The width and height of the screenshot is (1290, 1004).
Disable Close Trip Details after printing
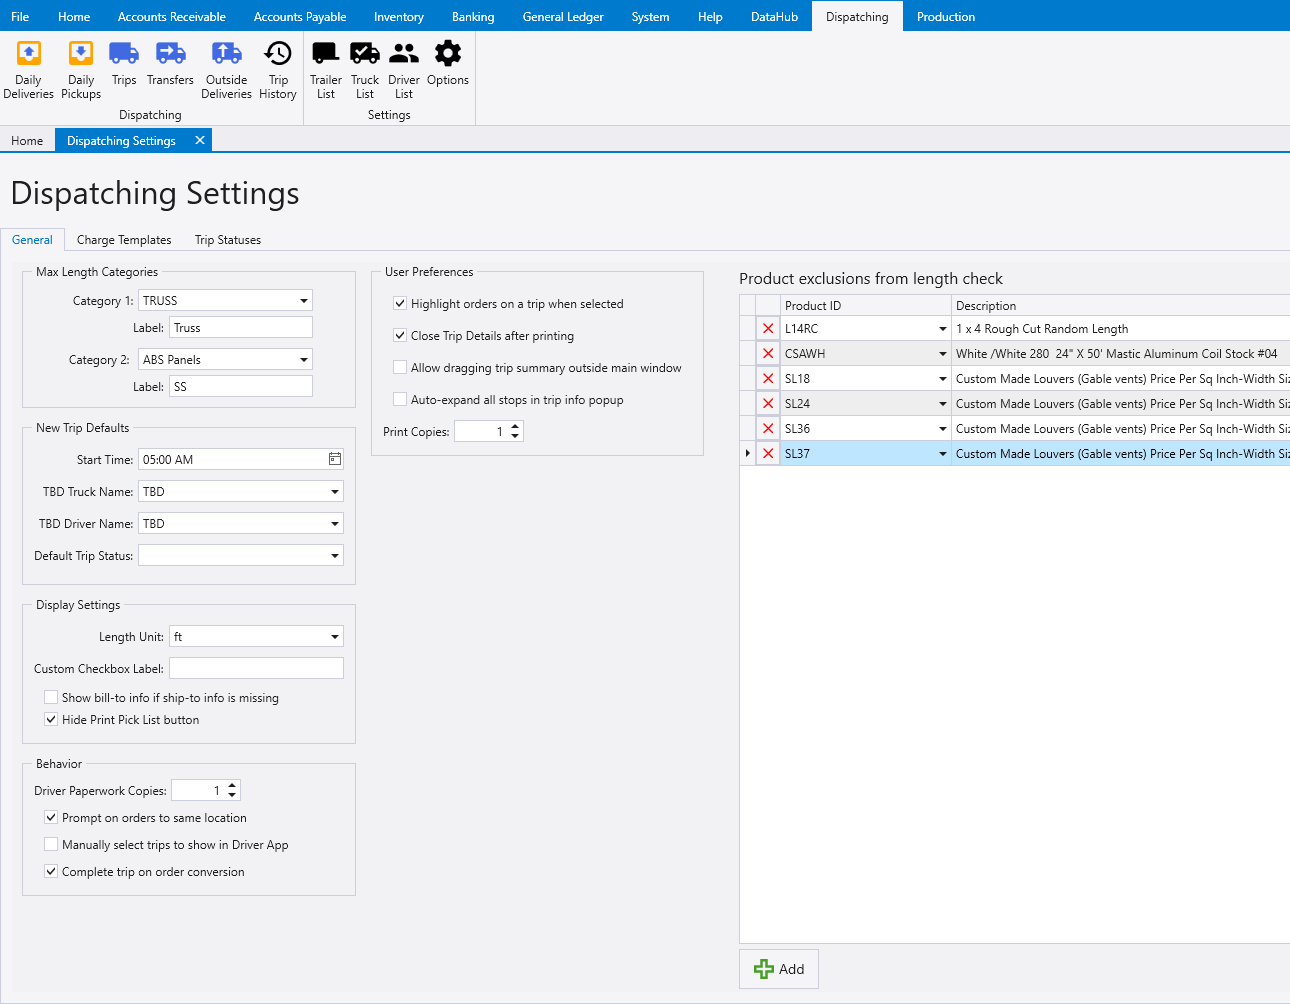pyautogui.click(x=400, y=336)
